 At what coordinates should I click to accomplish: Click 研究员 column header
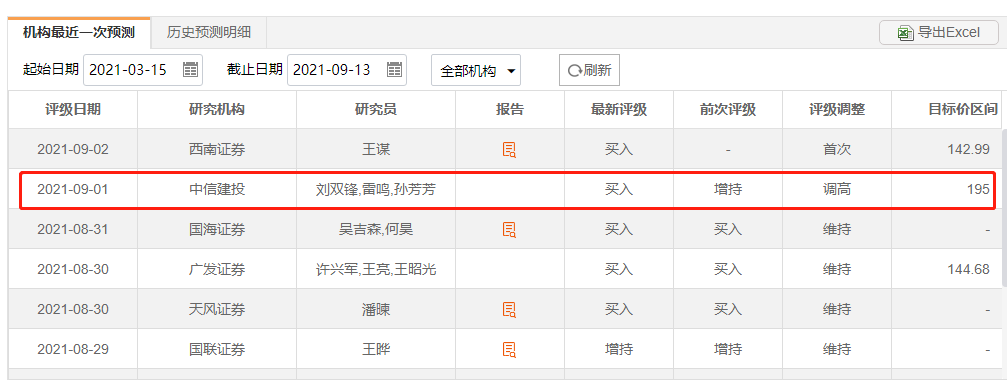click(376, 109)
